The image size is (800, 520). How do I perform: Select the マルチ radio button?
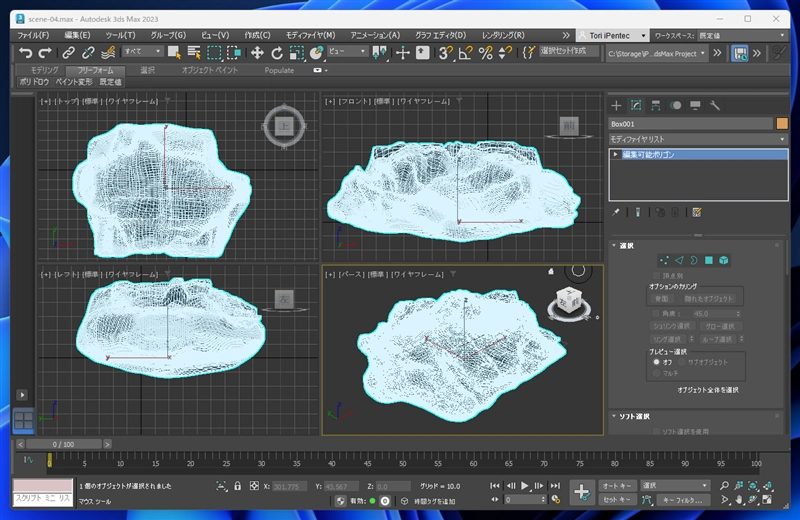coord(657,374)
